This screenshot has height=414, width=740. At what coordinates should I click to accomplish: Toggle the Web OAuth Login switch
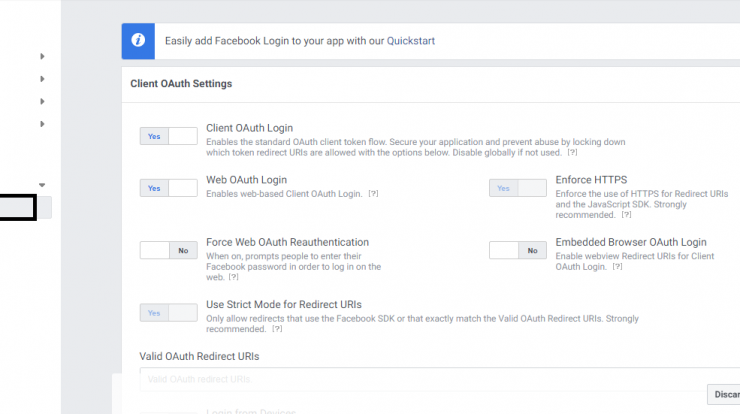[168, 188]
